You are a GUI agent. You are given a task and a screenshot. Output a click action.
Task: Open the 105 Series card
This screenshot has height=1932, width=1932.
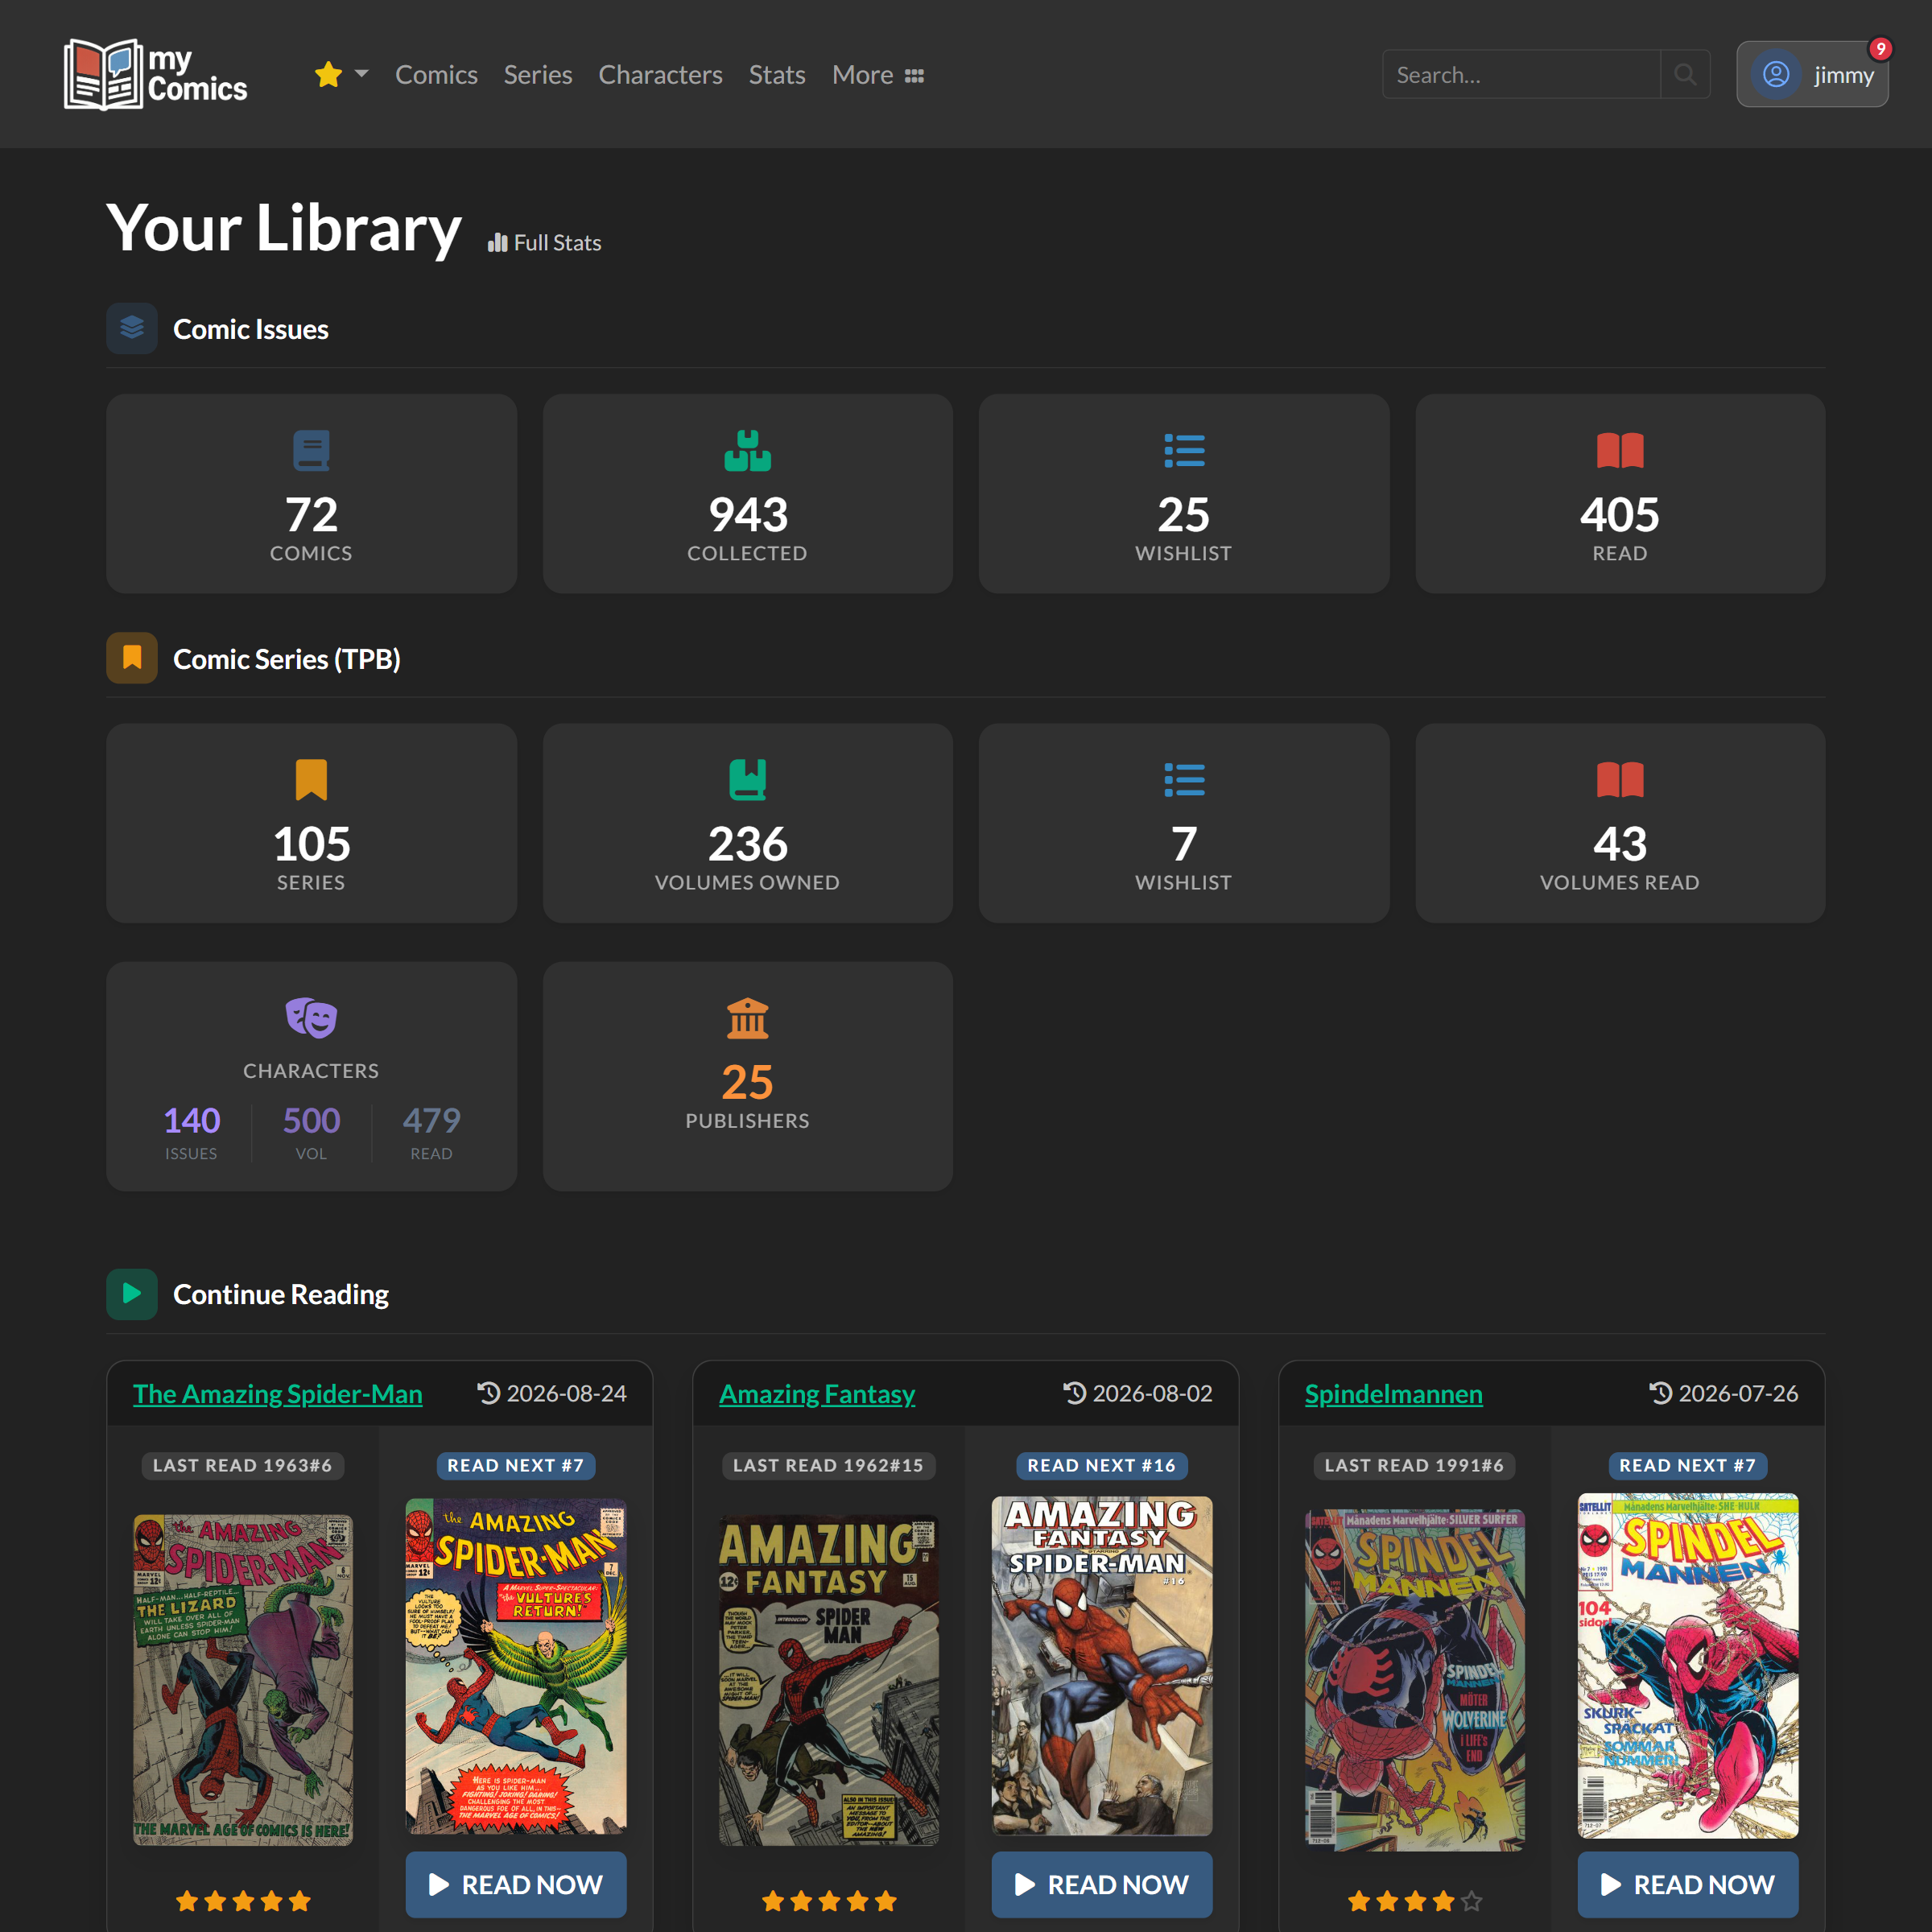pos(311,823)
